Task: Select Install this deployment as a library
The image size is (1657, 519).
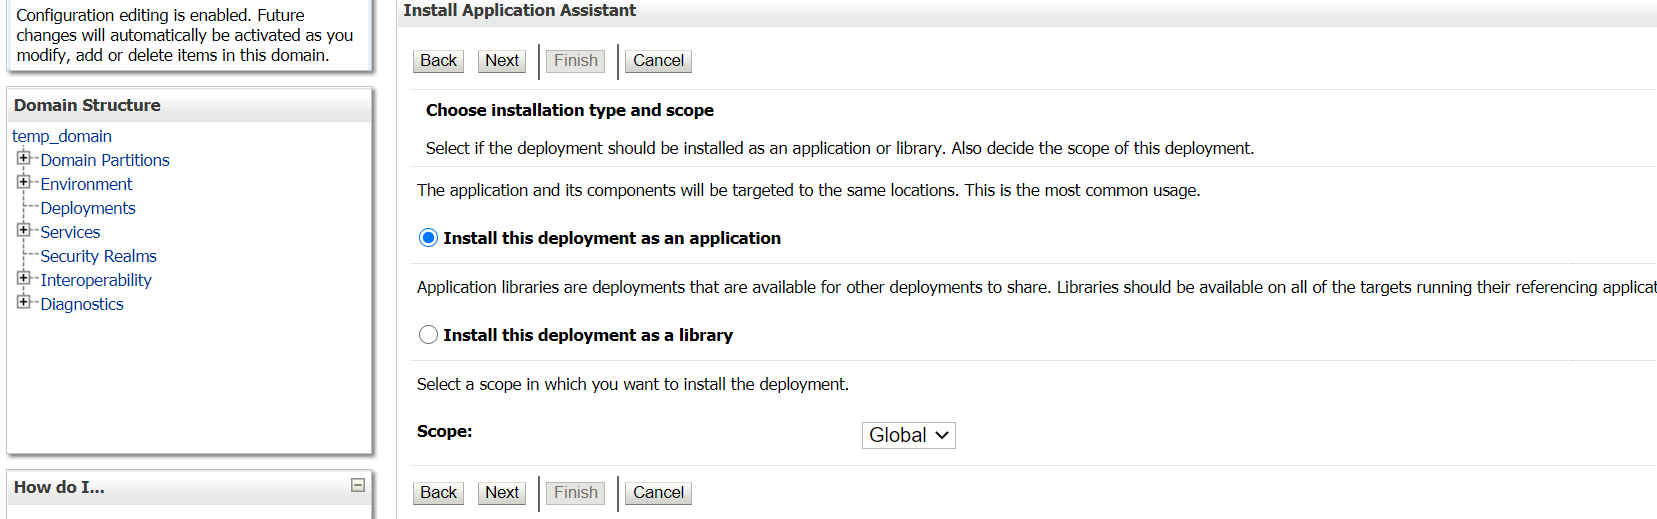Action: [428, 335]
